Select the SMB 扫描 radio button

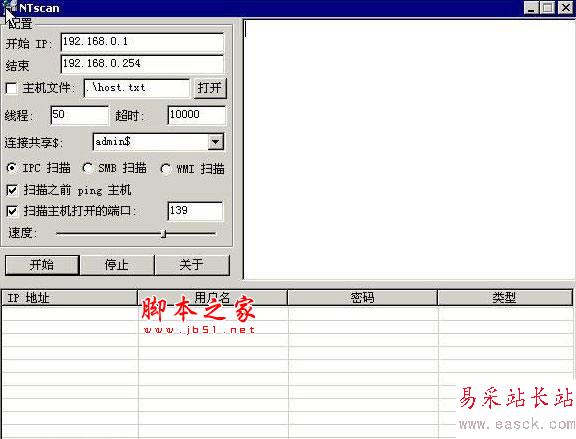click(x=87, y=168)
